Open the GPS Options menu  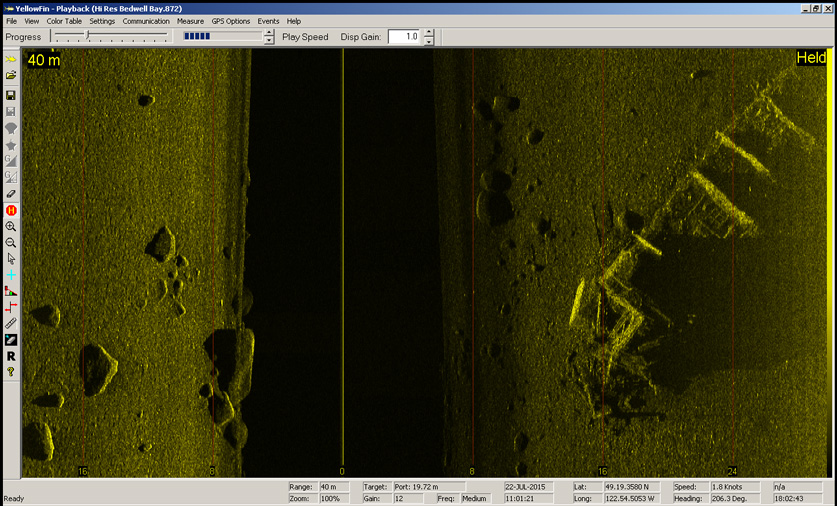[x=231, y=21]
